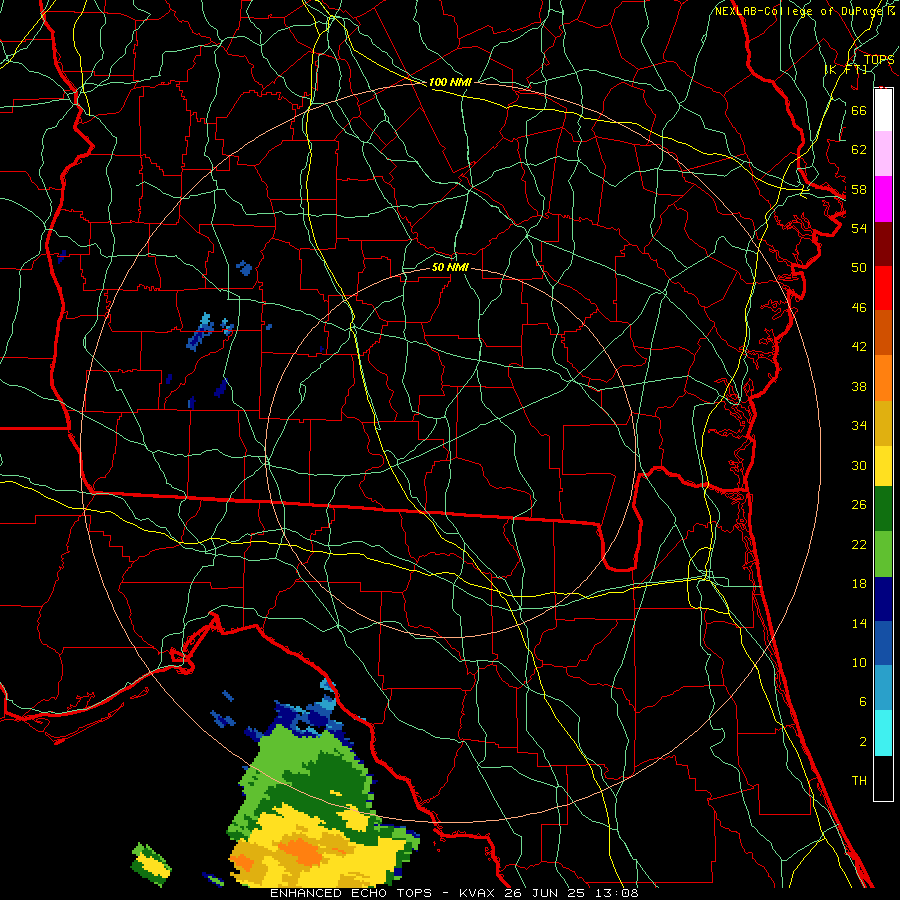This screenshot has height=900, width=900.
Task: Click the navy blue legend swatch
Action: click(x=883, y=599)
